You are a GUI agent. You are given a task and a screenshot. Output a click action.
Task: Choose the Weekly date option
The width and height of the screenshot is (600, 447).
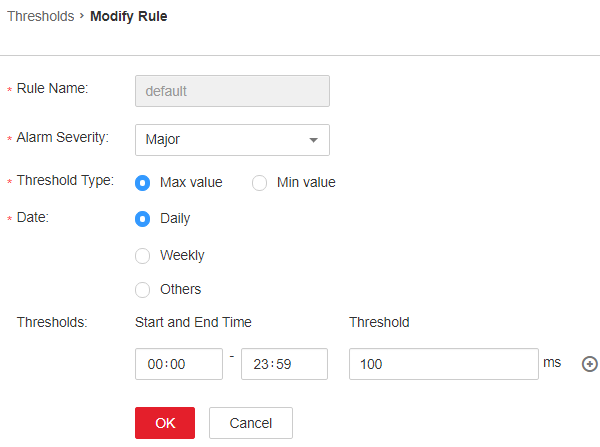[142, 256]
